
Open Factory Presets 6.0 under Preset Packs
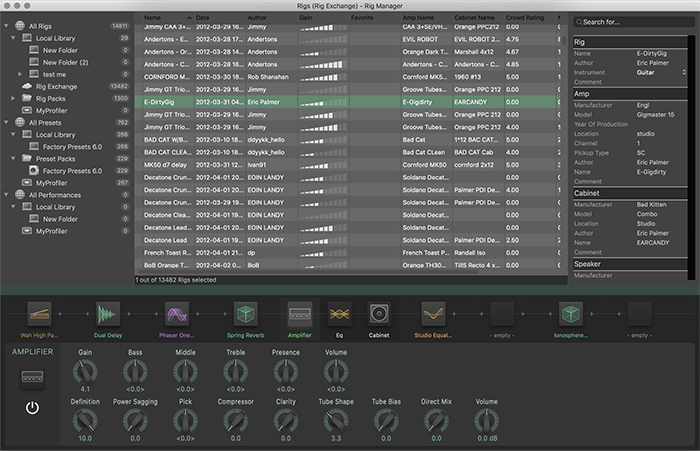click(x=72, y=171)
